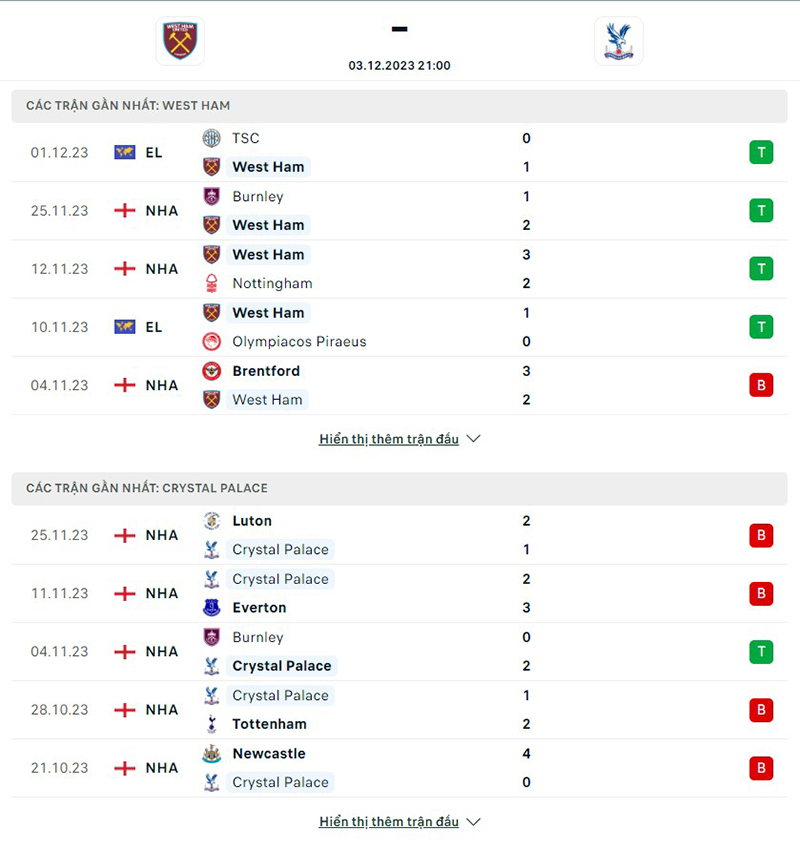
Task: Click the TSC team logo
Action: pos(211,138)
